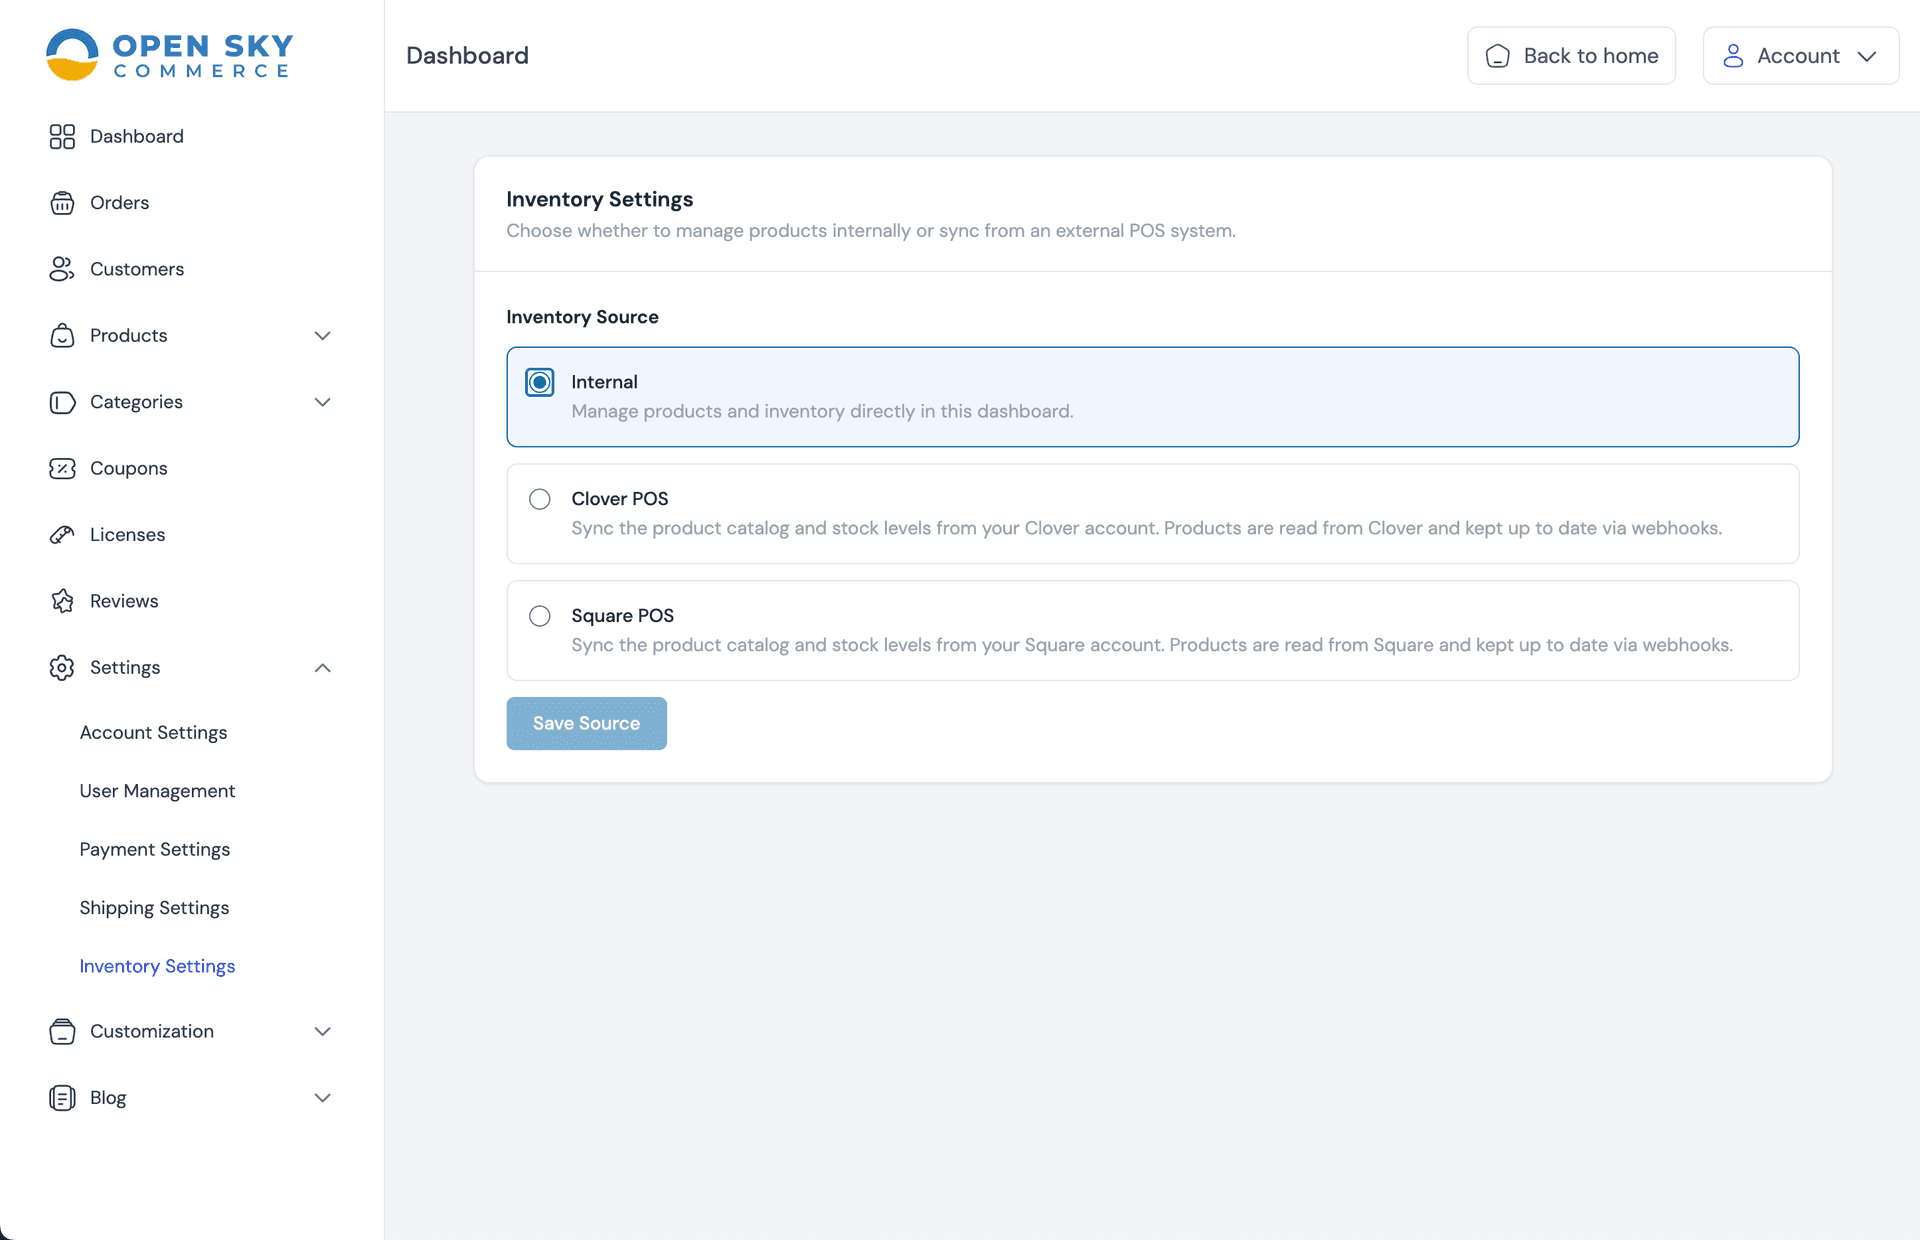Click the Settings gear icon in sidebar
The image size is (1920, 1240).
coord(62,668)
